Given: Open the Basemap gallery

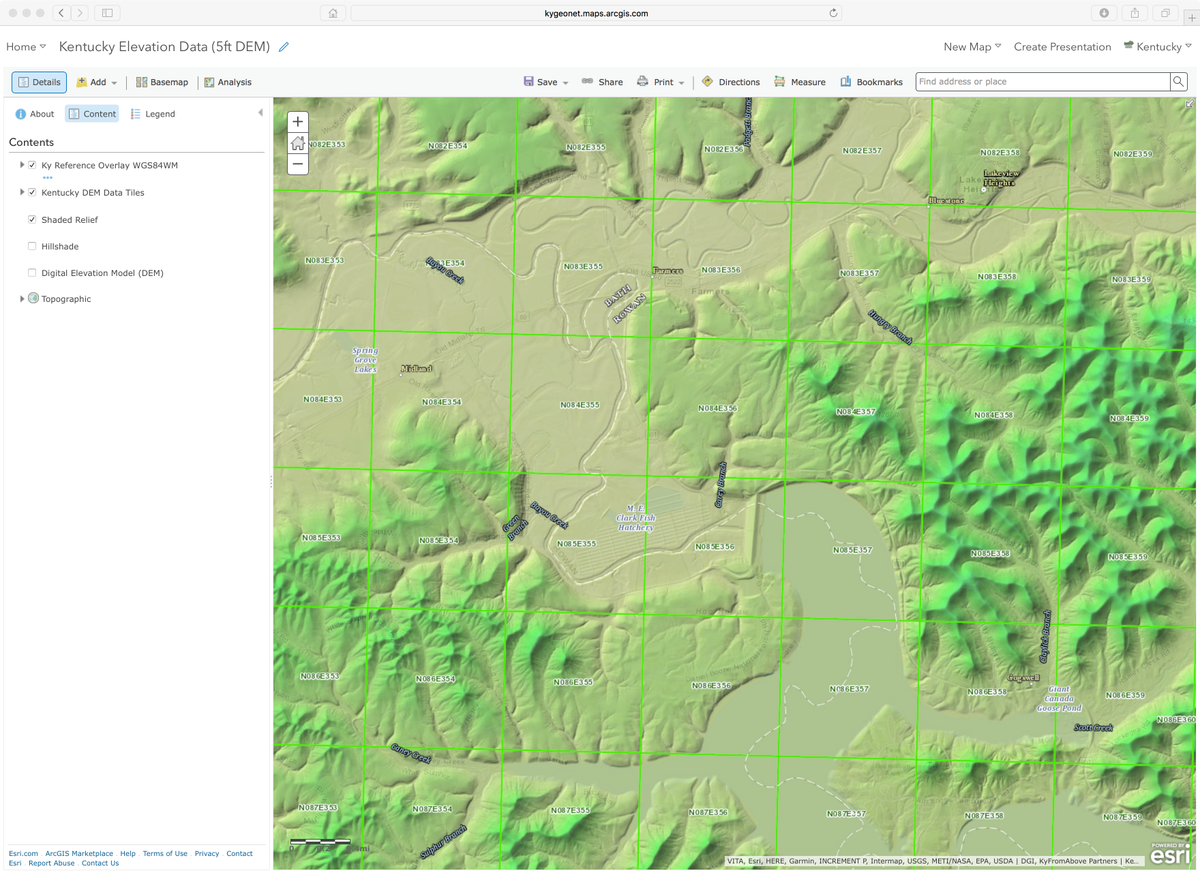Looking at the screenshot, I should tap(162, 82).
